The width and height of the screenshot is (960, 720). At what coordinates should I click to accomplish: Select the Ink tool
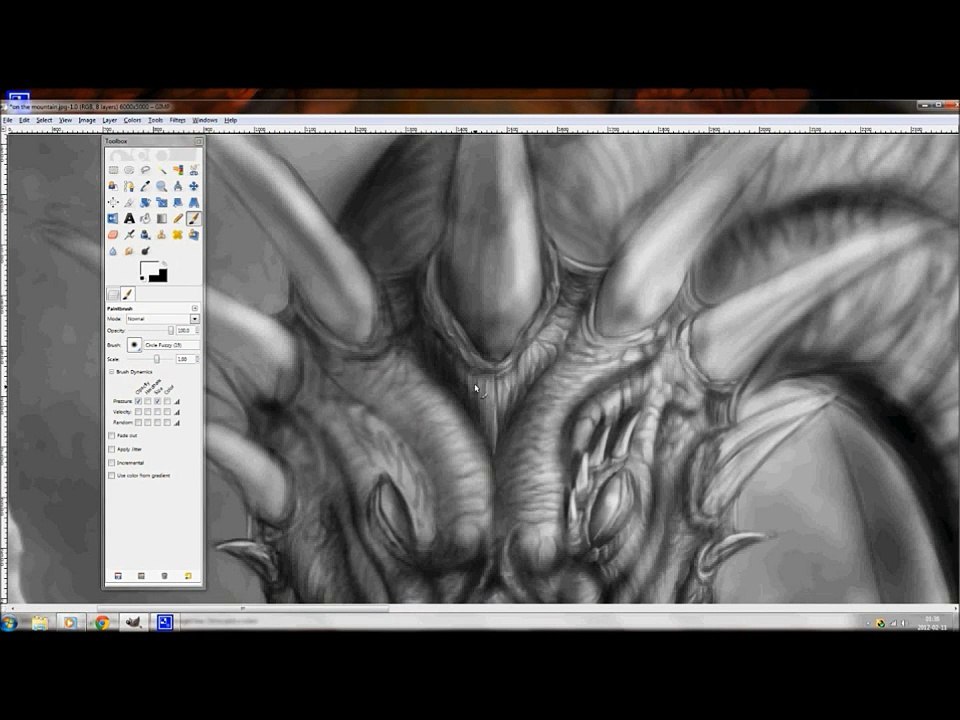(x=145, y=234)
